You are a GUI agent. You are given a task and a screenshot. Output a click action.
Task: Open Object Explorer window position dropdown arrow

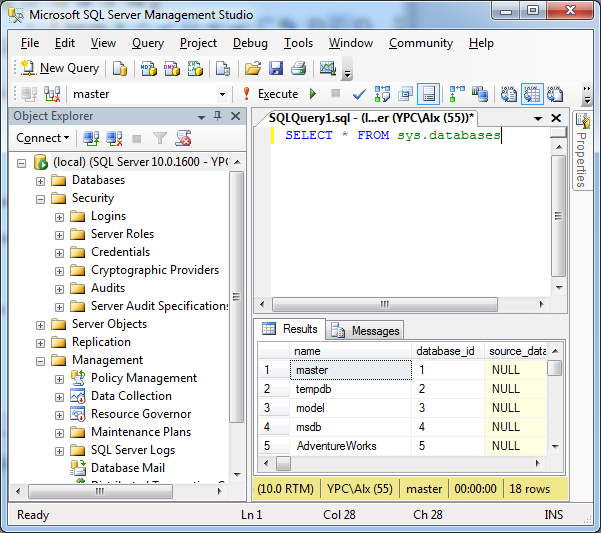pos(201,117)
